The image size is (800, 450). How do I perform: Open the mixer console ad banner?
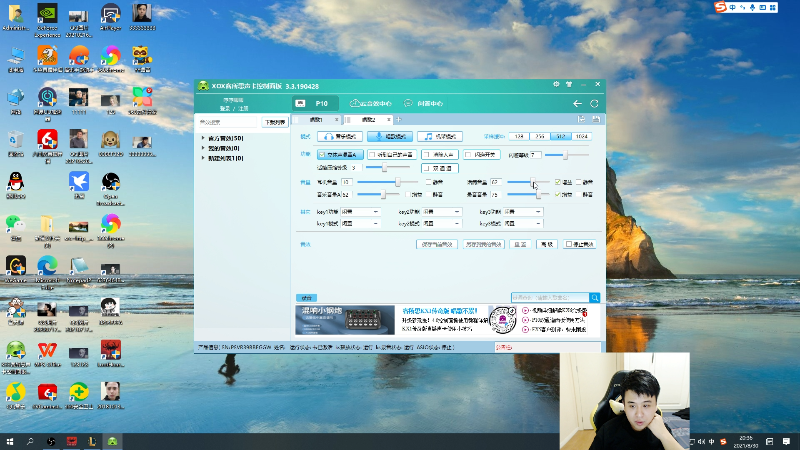[x=345, y=320]
